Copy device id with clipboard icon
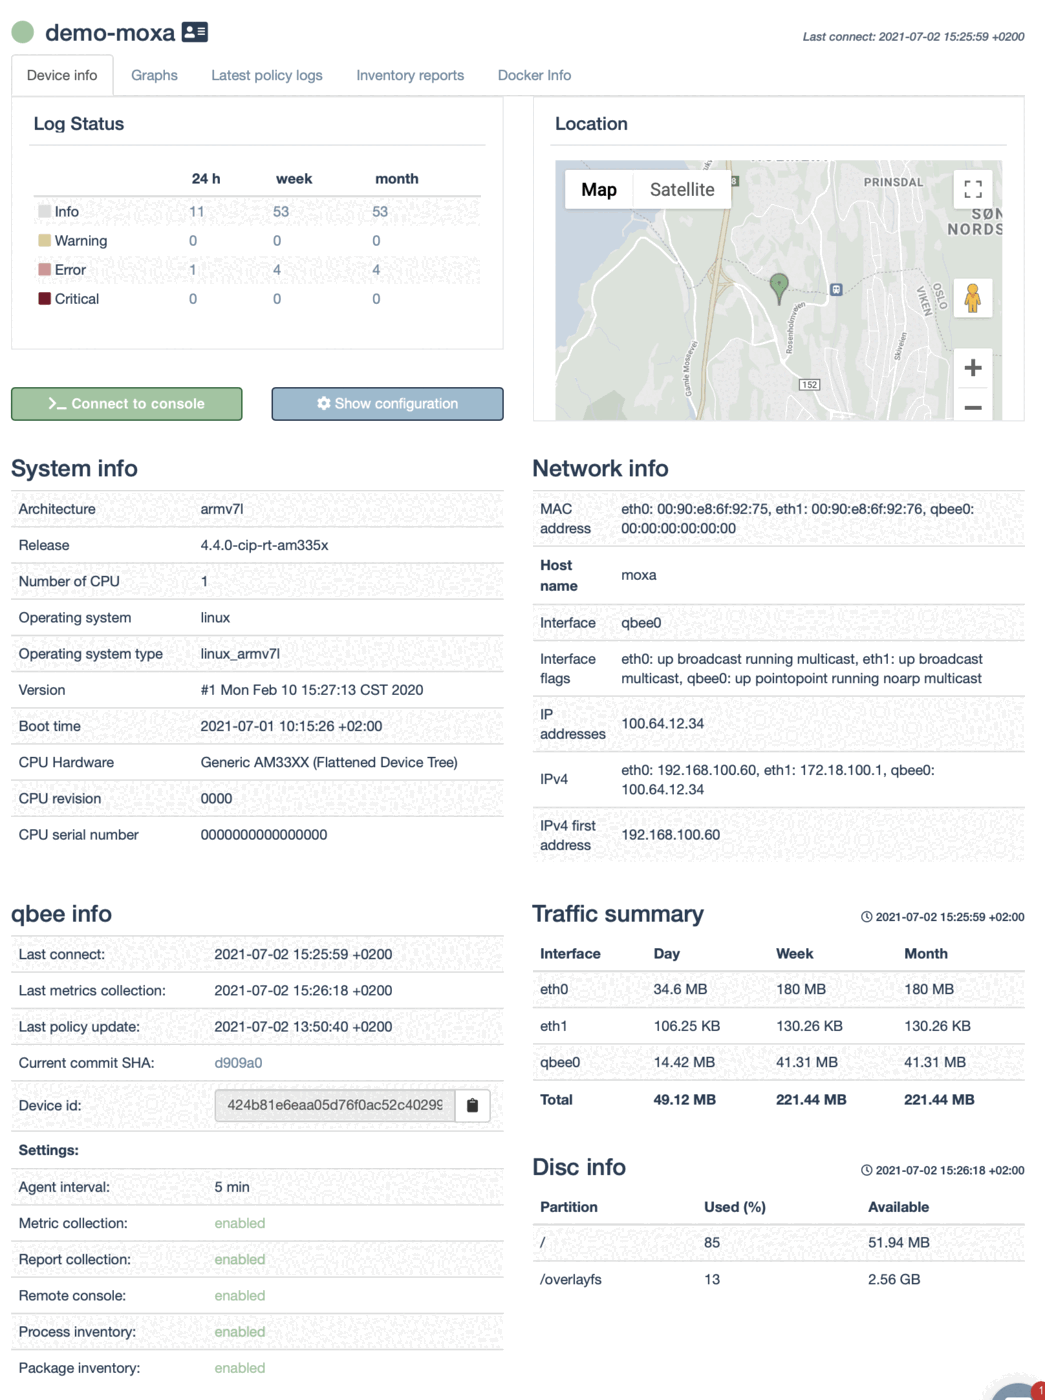Image resolution: width=1045 pixels, height=1400 pixels. (x=472, y=1106)
